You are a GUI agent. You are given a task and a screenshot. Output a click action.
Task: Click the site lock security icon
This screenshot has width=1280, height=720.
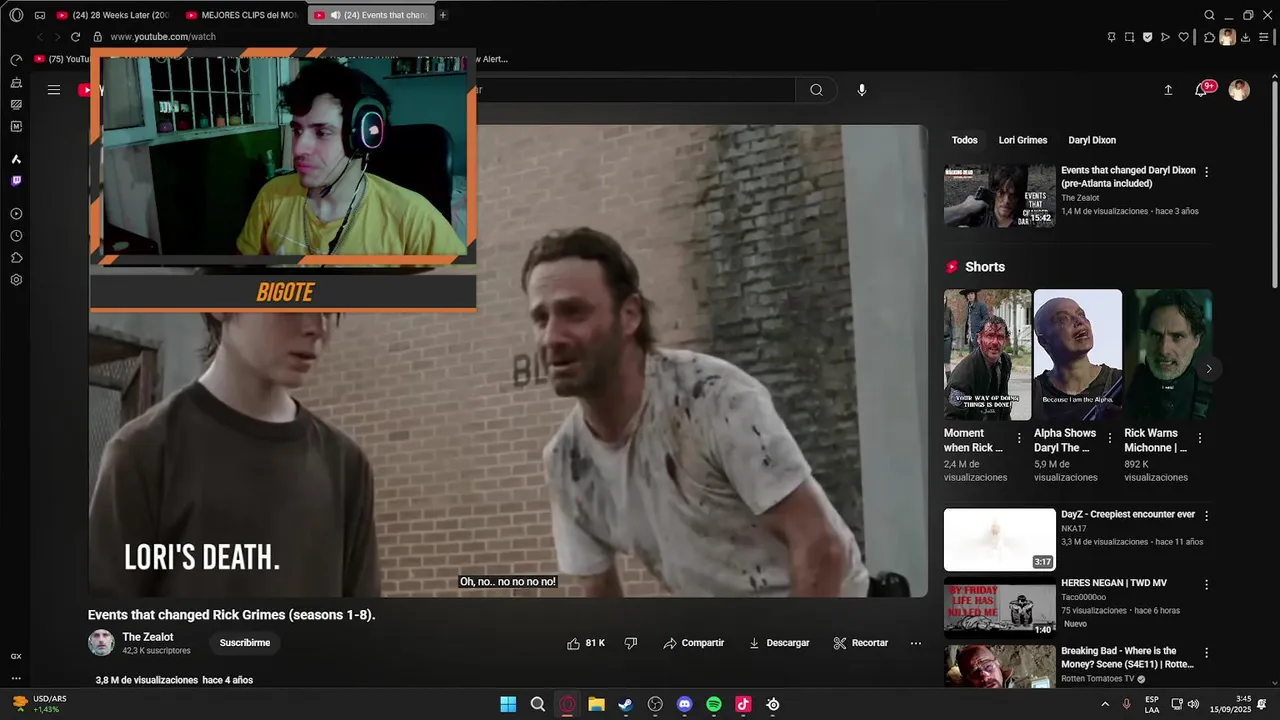(x=98, y=37)
